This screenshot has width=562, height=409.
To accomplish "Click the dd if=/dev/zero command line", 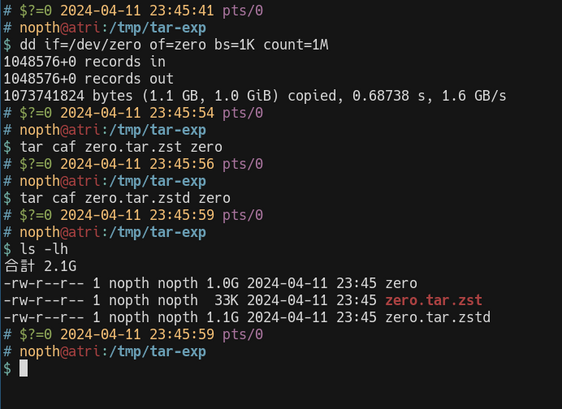I will (174, 45).
